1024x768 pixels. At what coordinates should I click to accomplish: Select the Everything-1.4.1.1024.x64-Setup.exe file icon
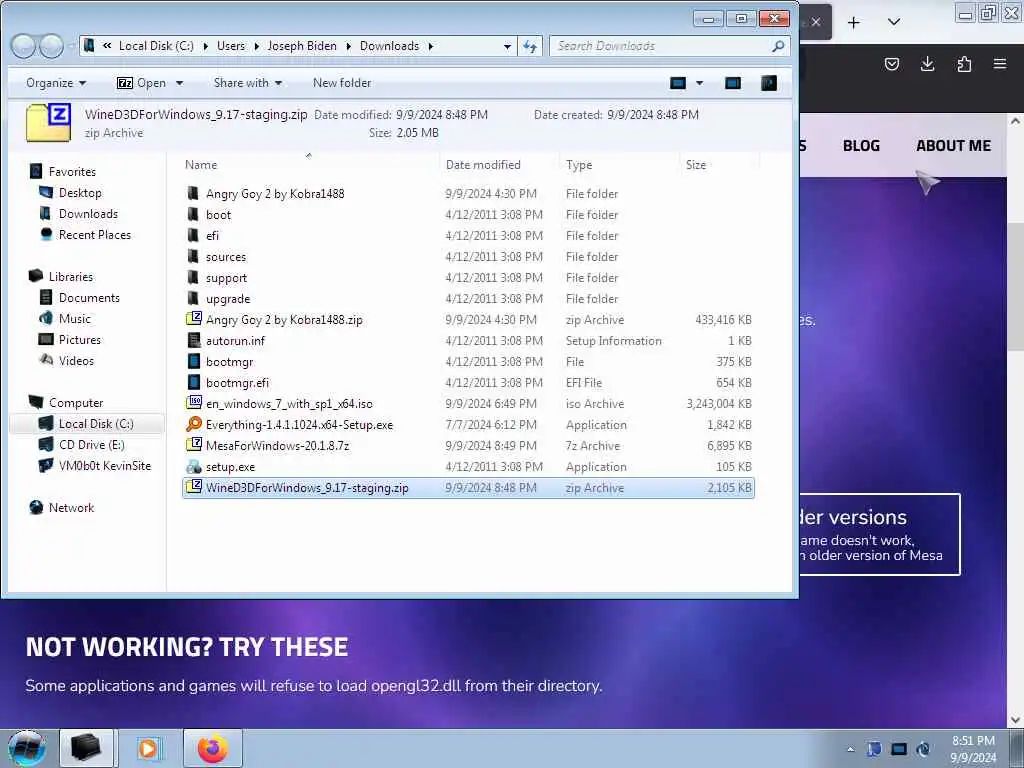click(194, 424)
